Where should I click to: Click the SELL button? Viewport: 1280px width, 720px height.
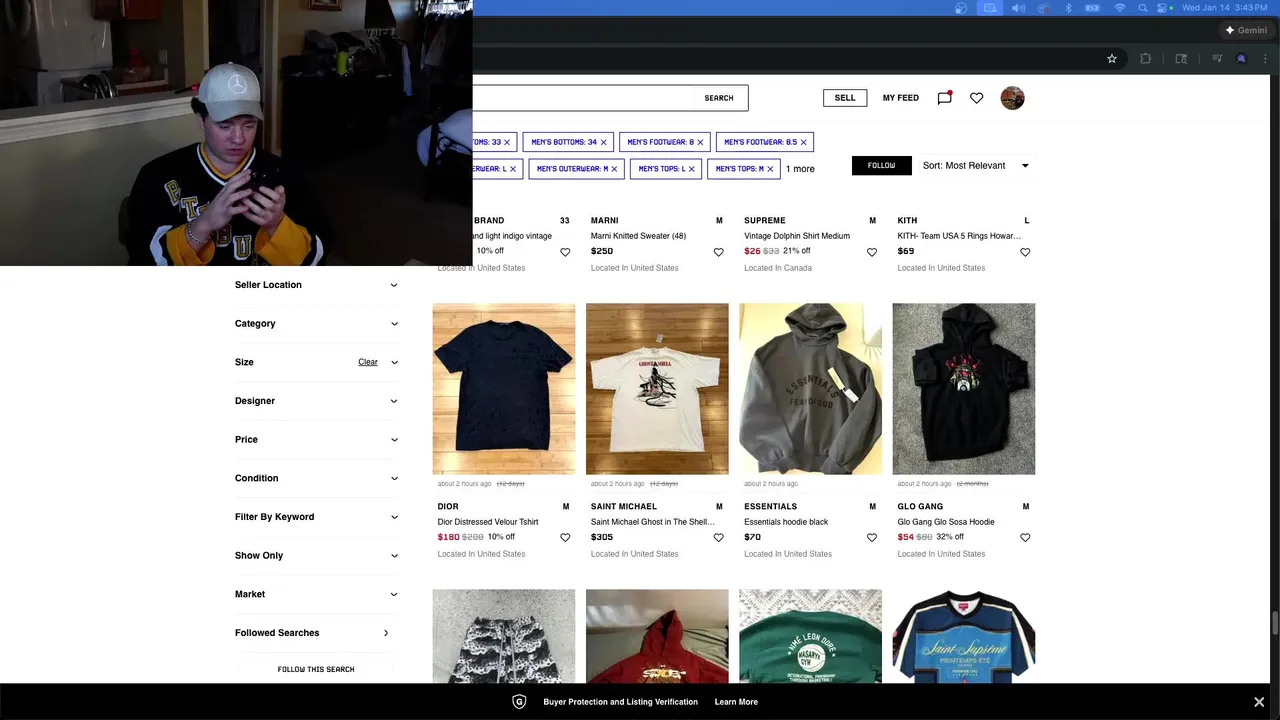845,98
